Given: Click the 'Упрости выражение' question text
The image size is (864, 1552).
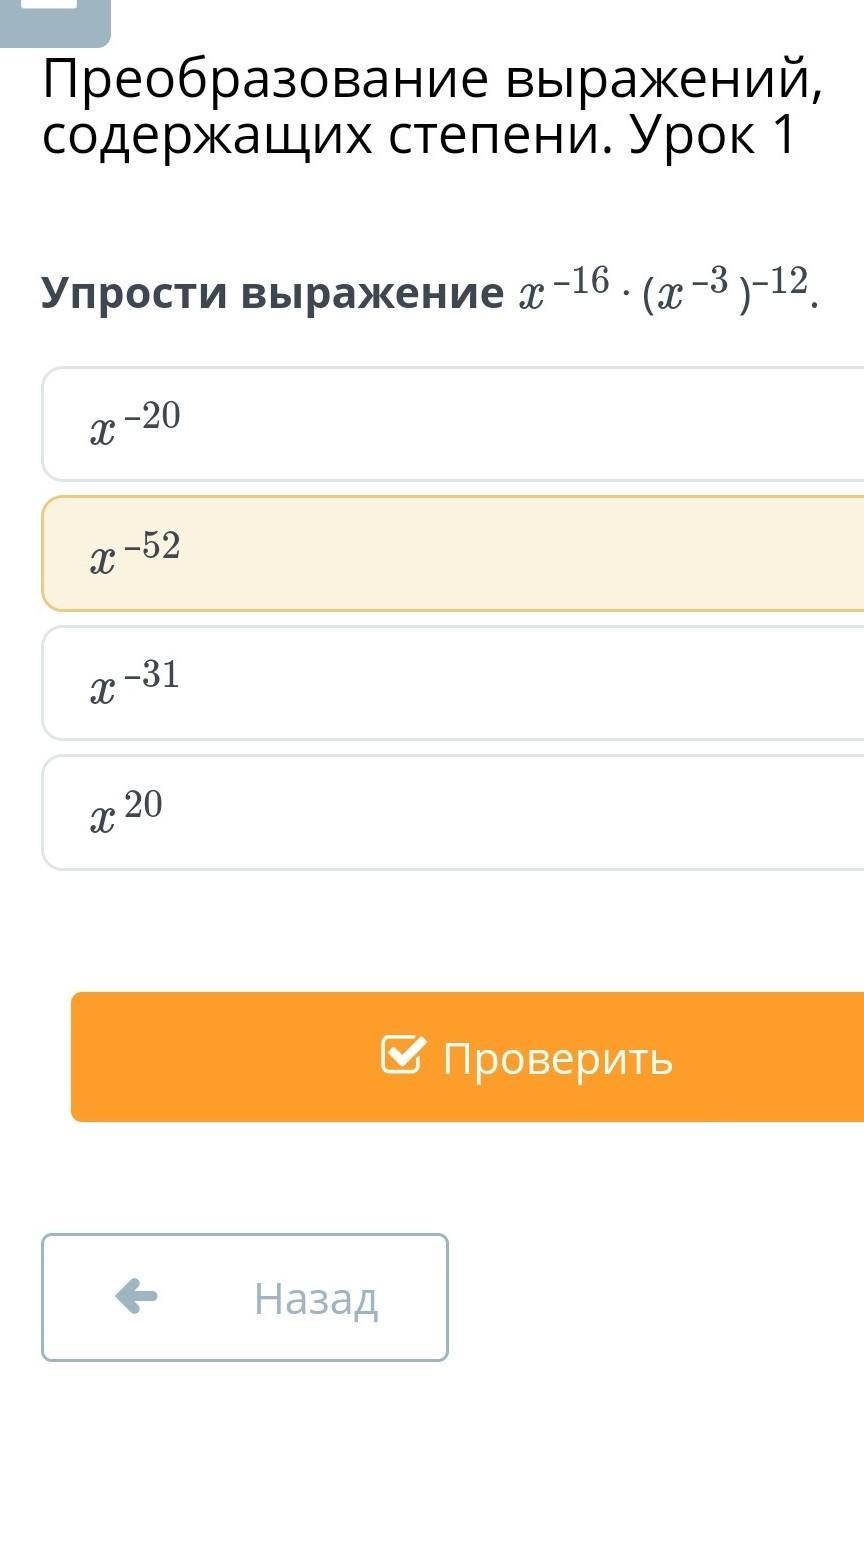Looking at the screenshot, I should pyautogui.click(x=272, y=294).
